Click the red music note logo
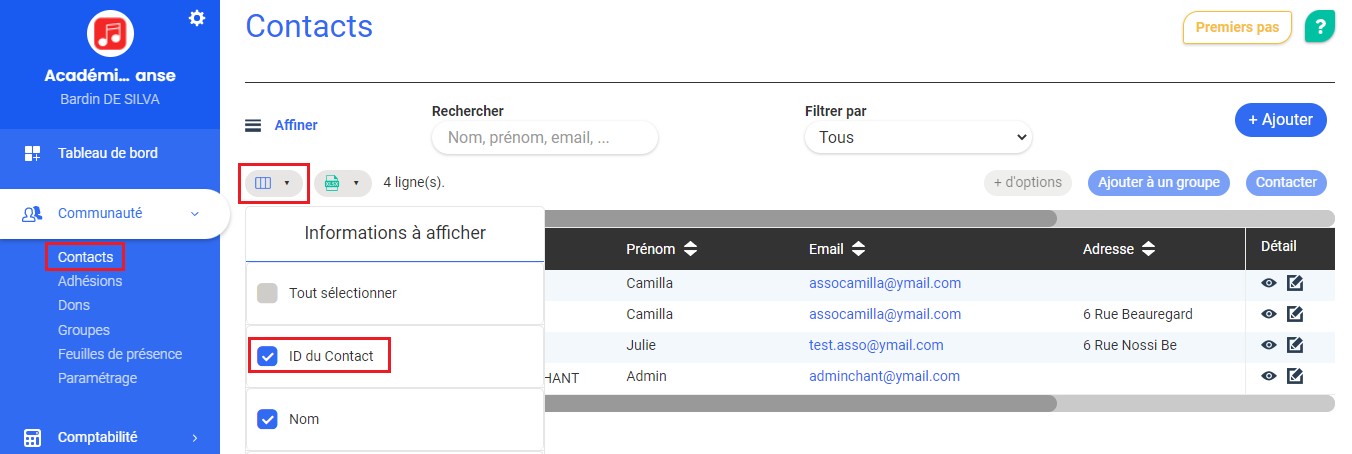 110,34
